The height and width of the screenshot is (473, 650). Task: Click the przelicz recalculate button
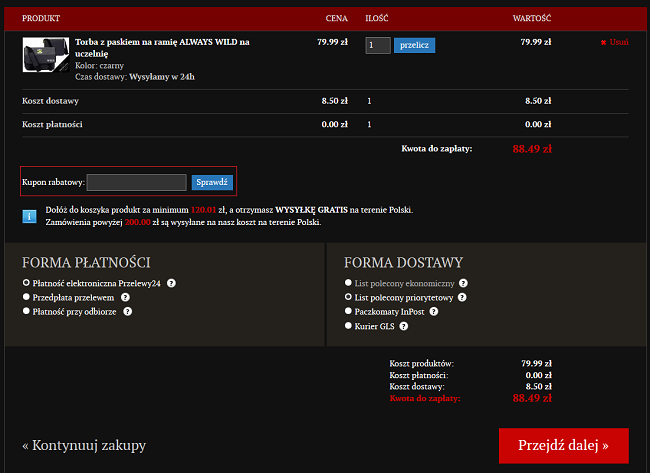click(415, 45)
